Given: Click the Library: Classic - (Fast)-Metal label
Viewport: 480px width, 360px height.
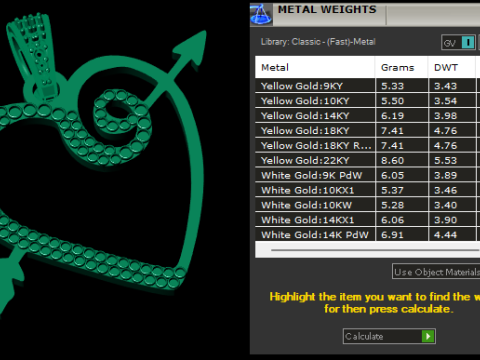Looking at the screenshot, I should click(x=318, y=42).
